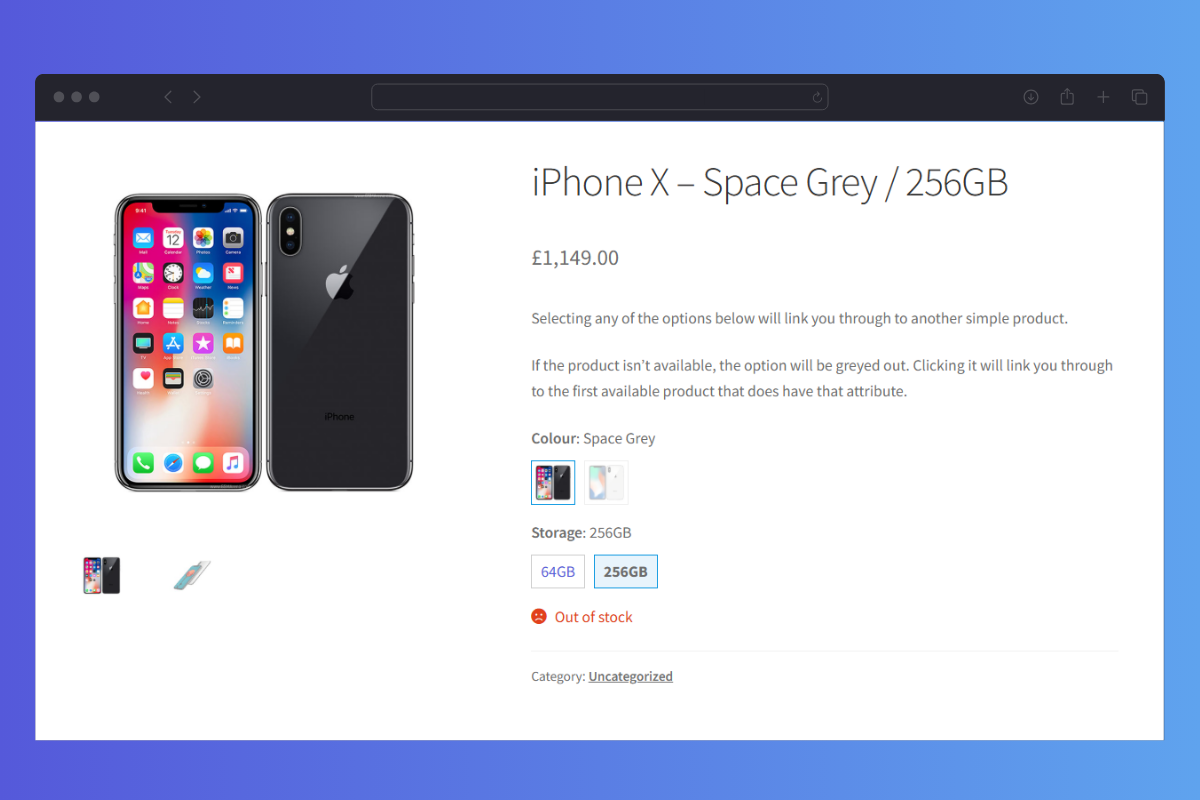
Task: Open a new tab with the plus icon
Action: pos(1103,97)
